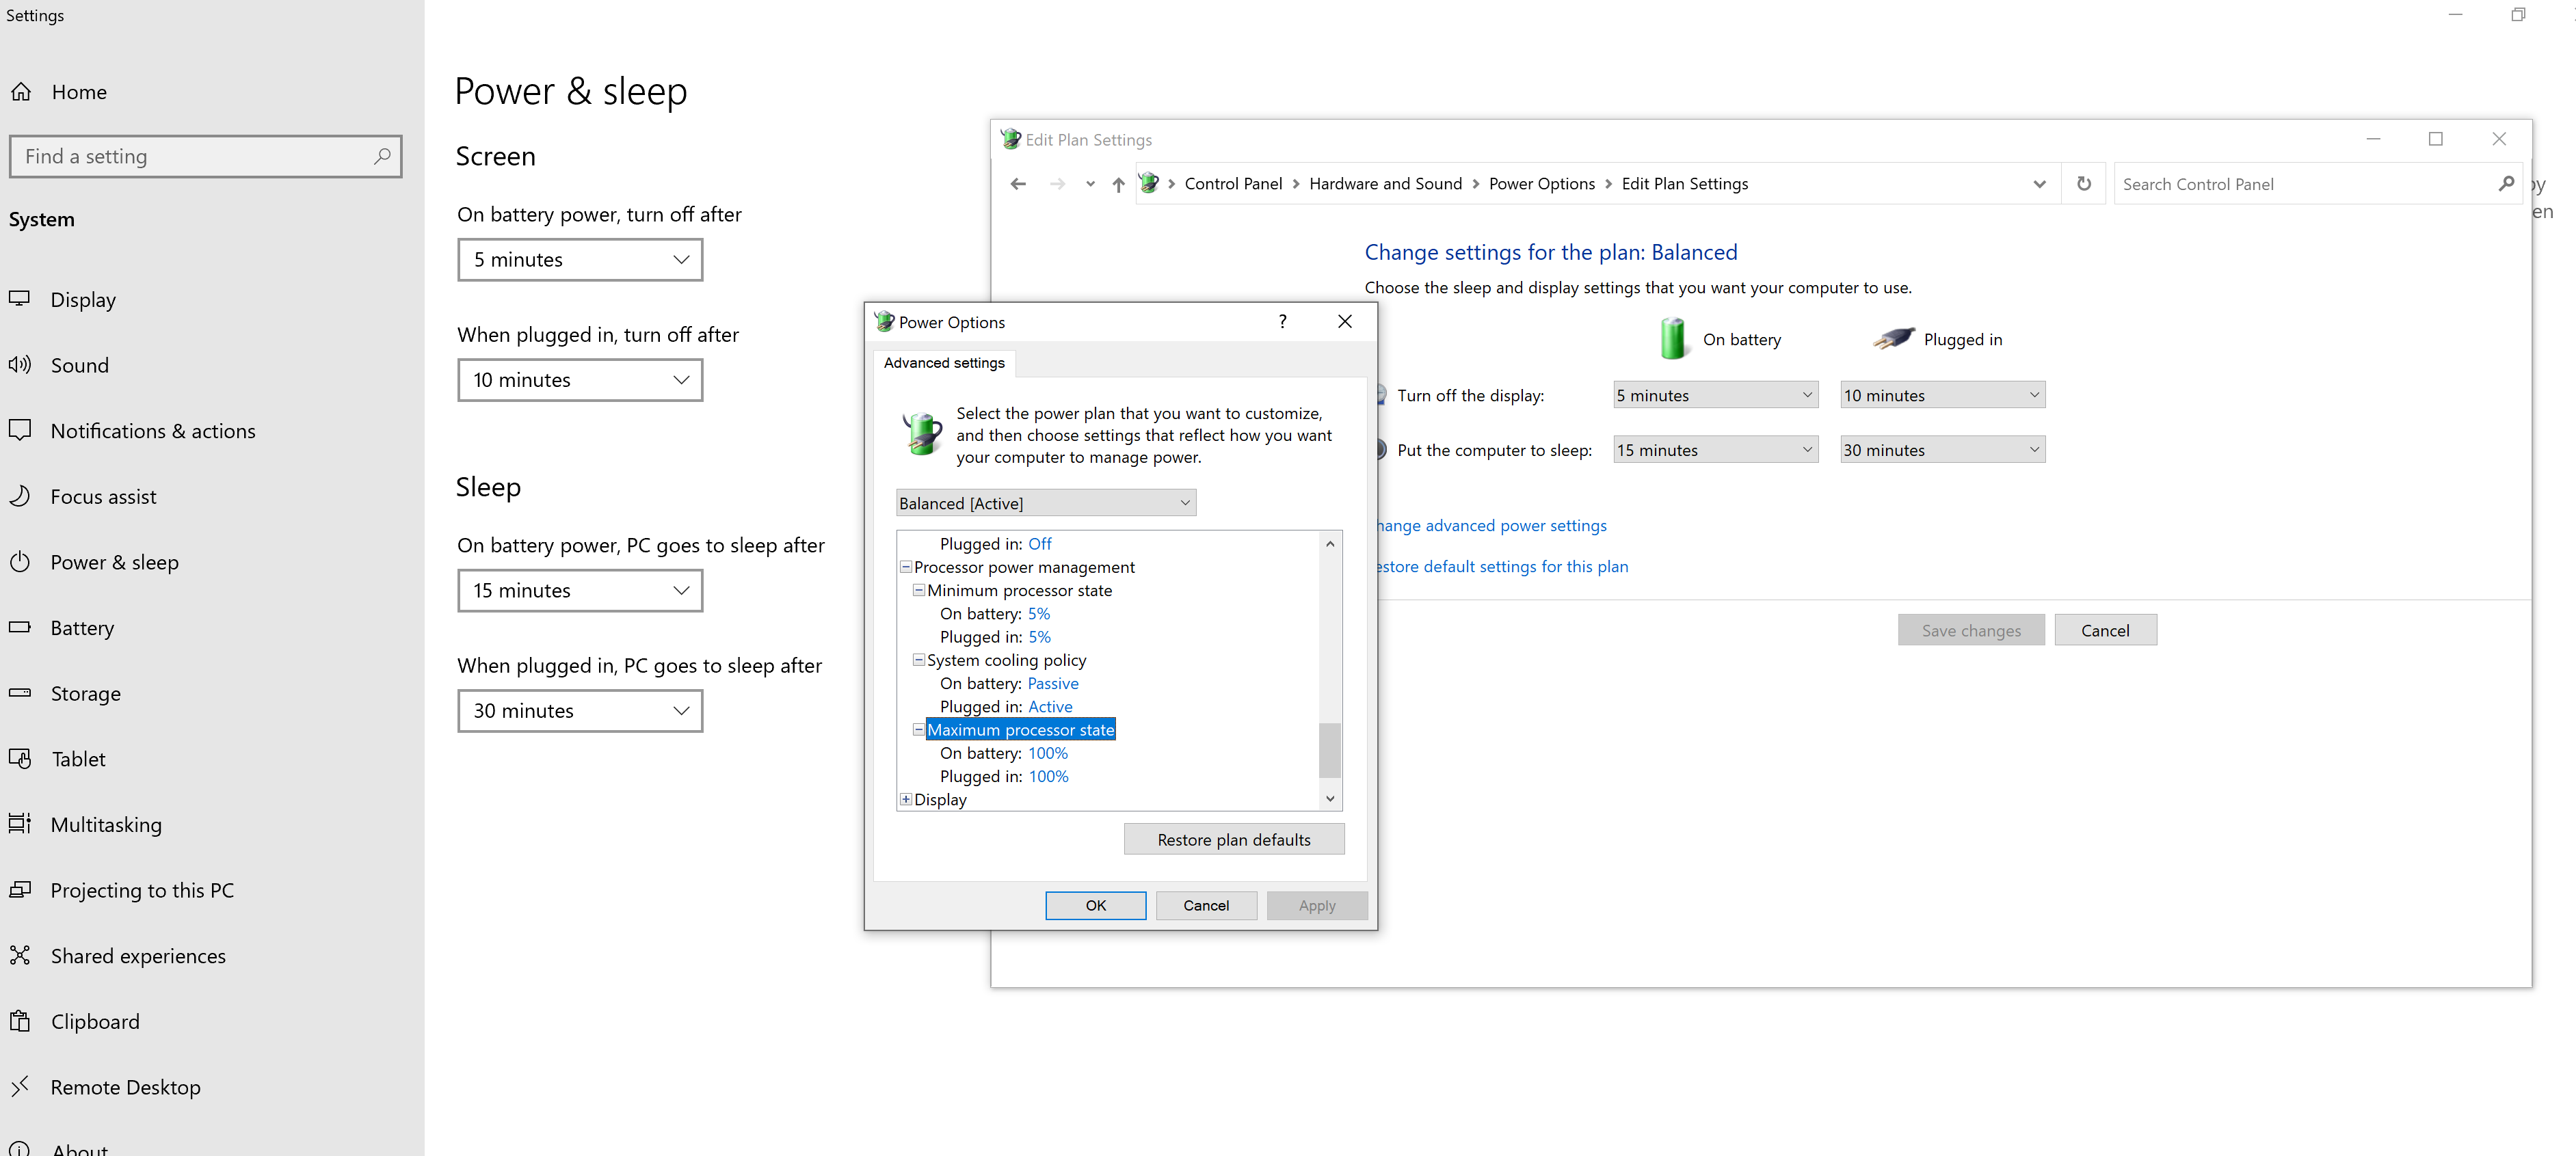Click the help question mark in Power Options

tap(1282, 322)
